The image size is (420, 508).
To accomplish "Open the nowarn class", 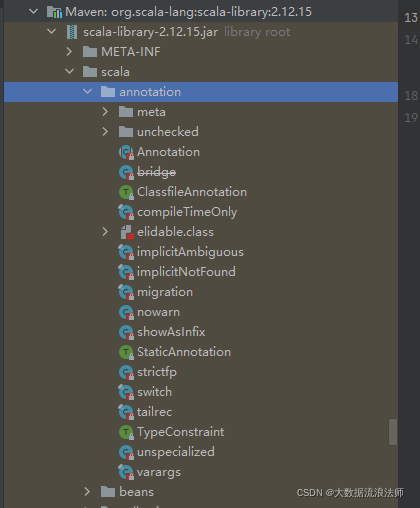I will point(159,312).
